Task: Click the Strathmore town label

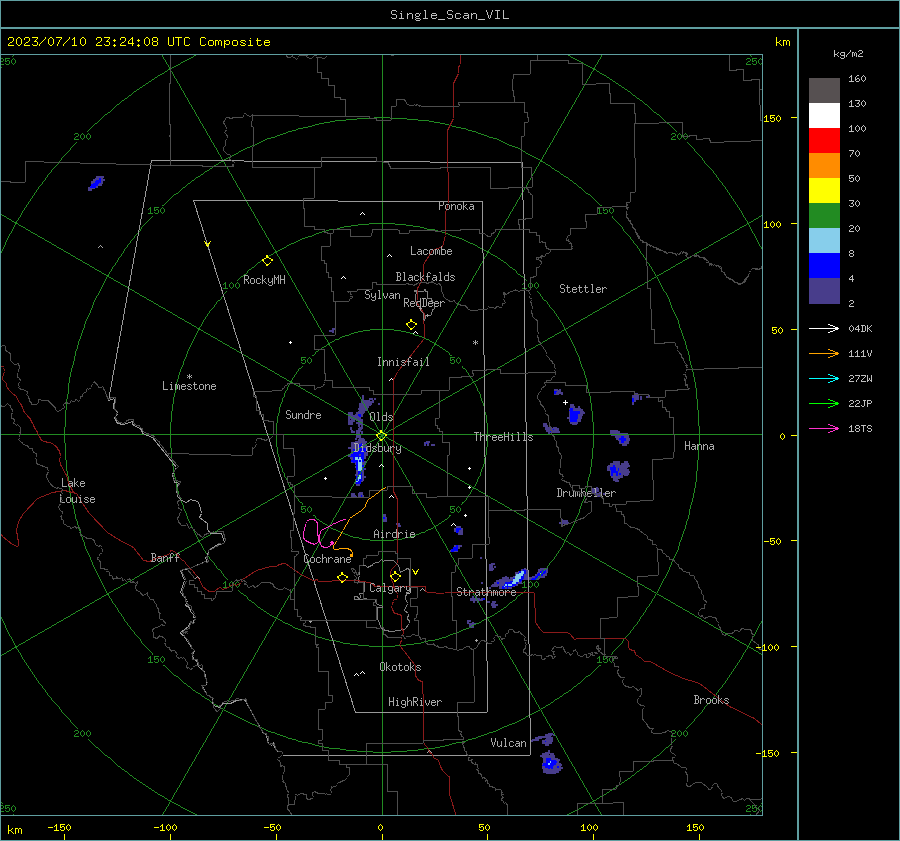Action: (486, 592)
